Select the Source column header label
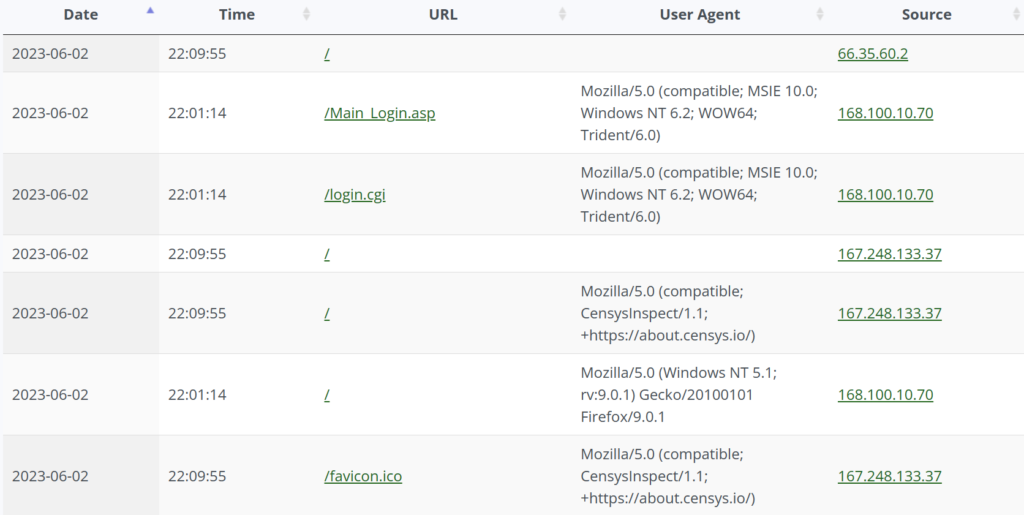This screenshot has height=515, width=1024. (x=926, y=15)
